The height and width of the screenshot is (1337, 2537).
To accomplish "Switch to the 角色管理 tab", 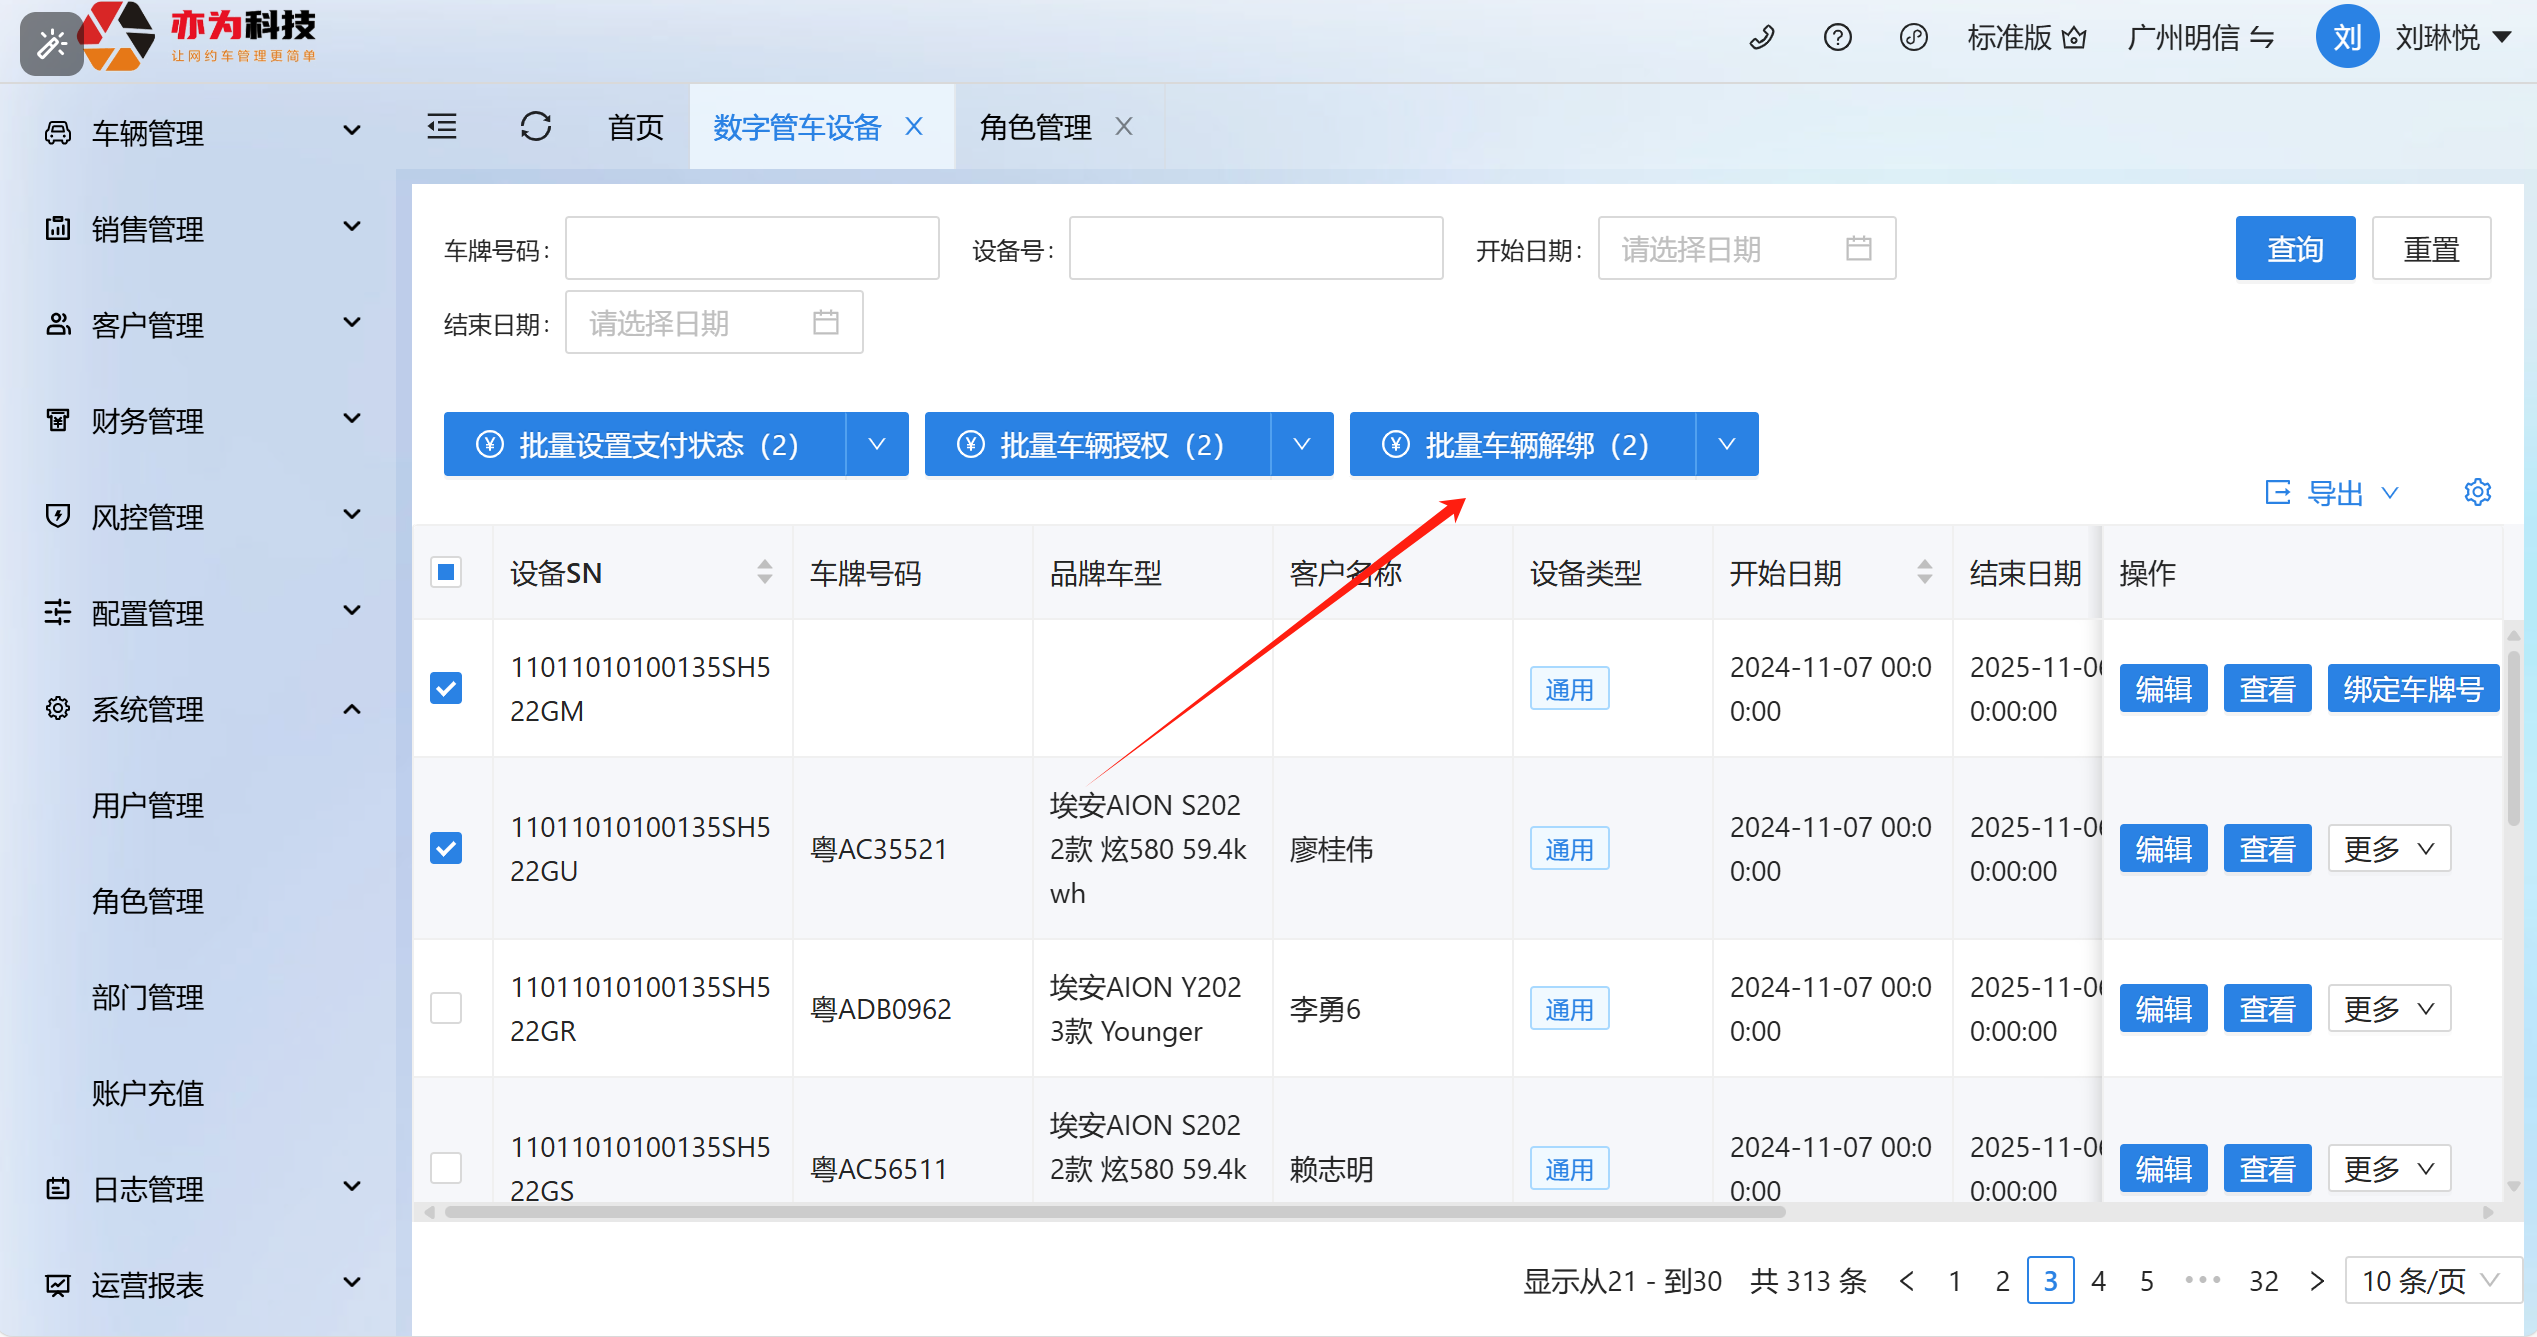I will pyautogui.click(x=1035, y=127).
